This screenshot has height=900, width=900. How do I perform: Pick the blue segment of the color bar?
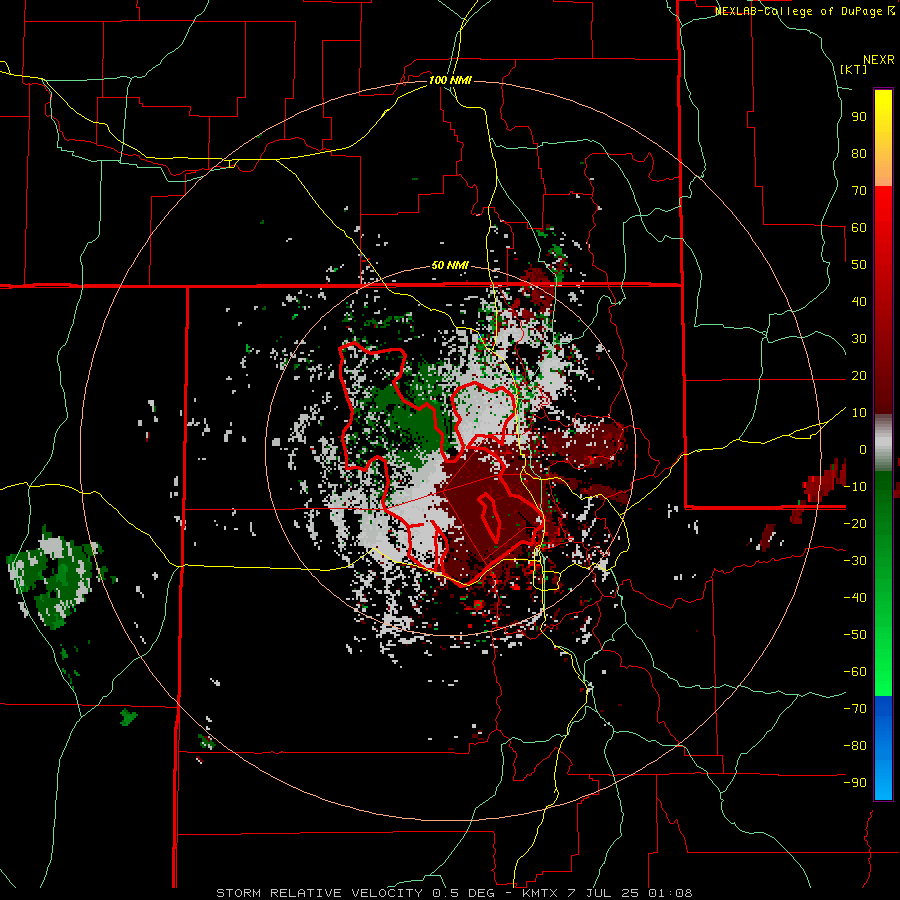pyautogui.click(x=883, y=748)
